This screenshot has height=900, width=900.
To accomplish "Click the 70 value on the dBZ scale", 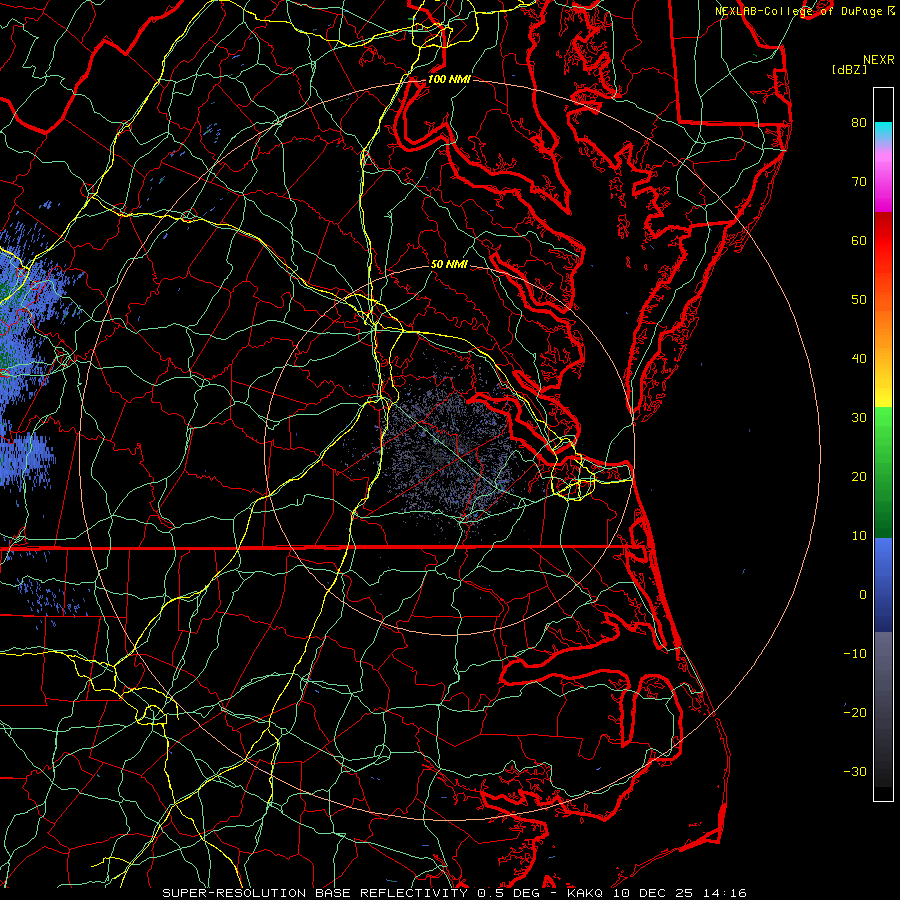I will pos(859,181).
